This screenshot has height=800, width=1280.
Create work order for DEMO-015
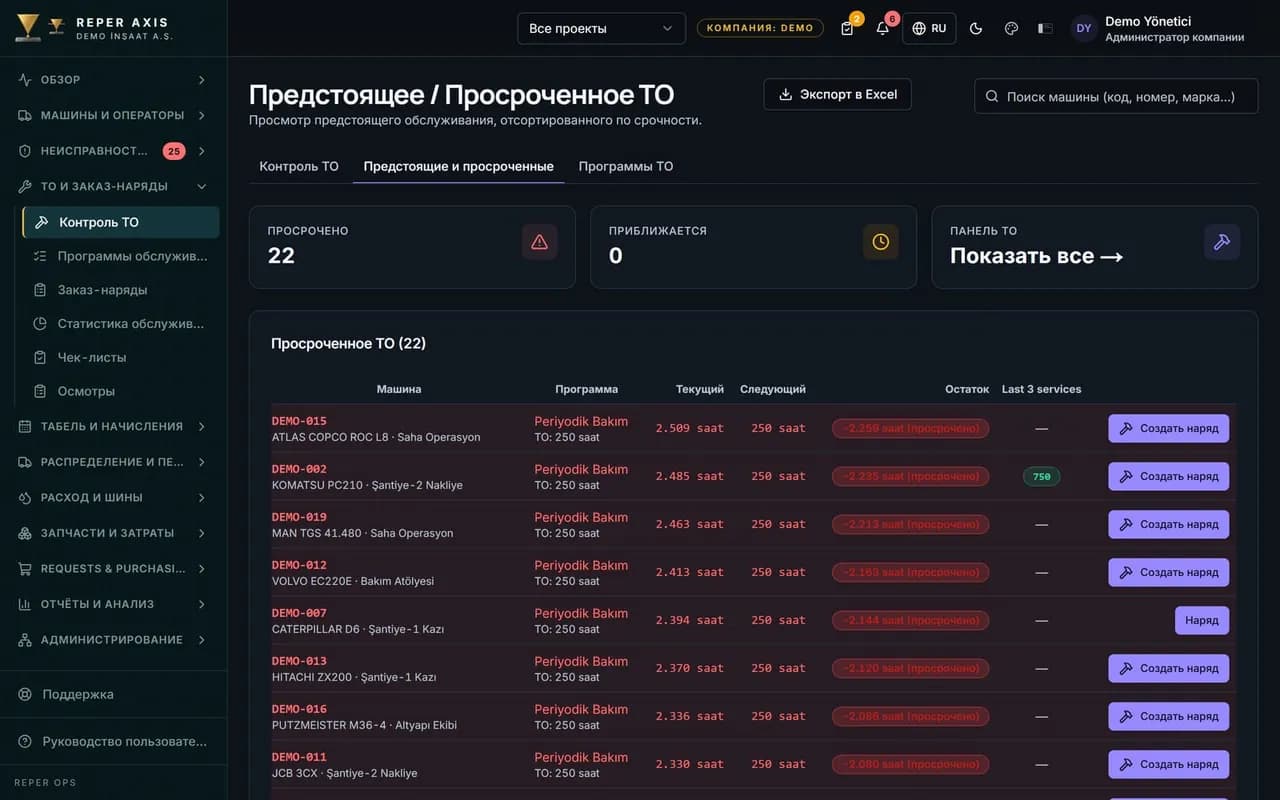tap(1169, 428)
